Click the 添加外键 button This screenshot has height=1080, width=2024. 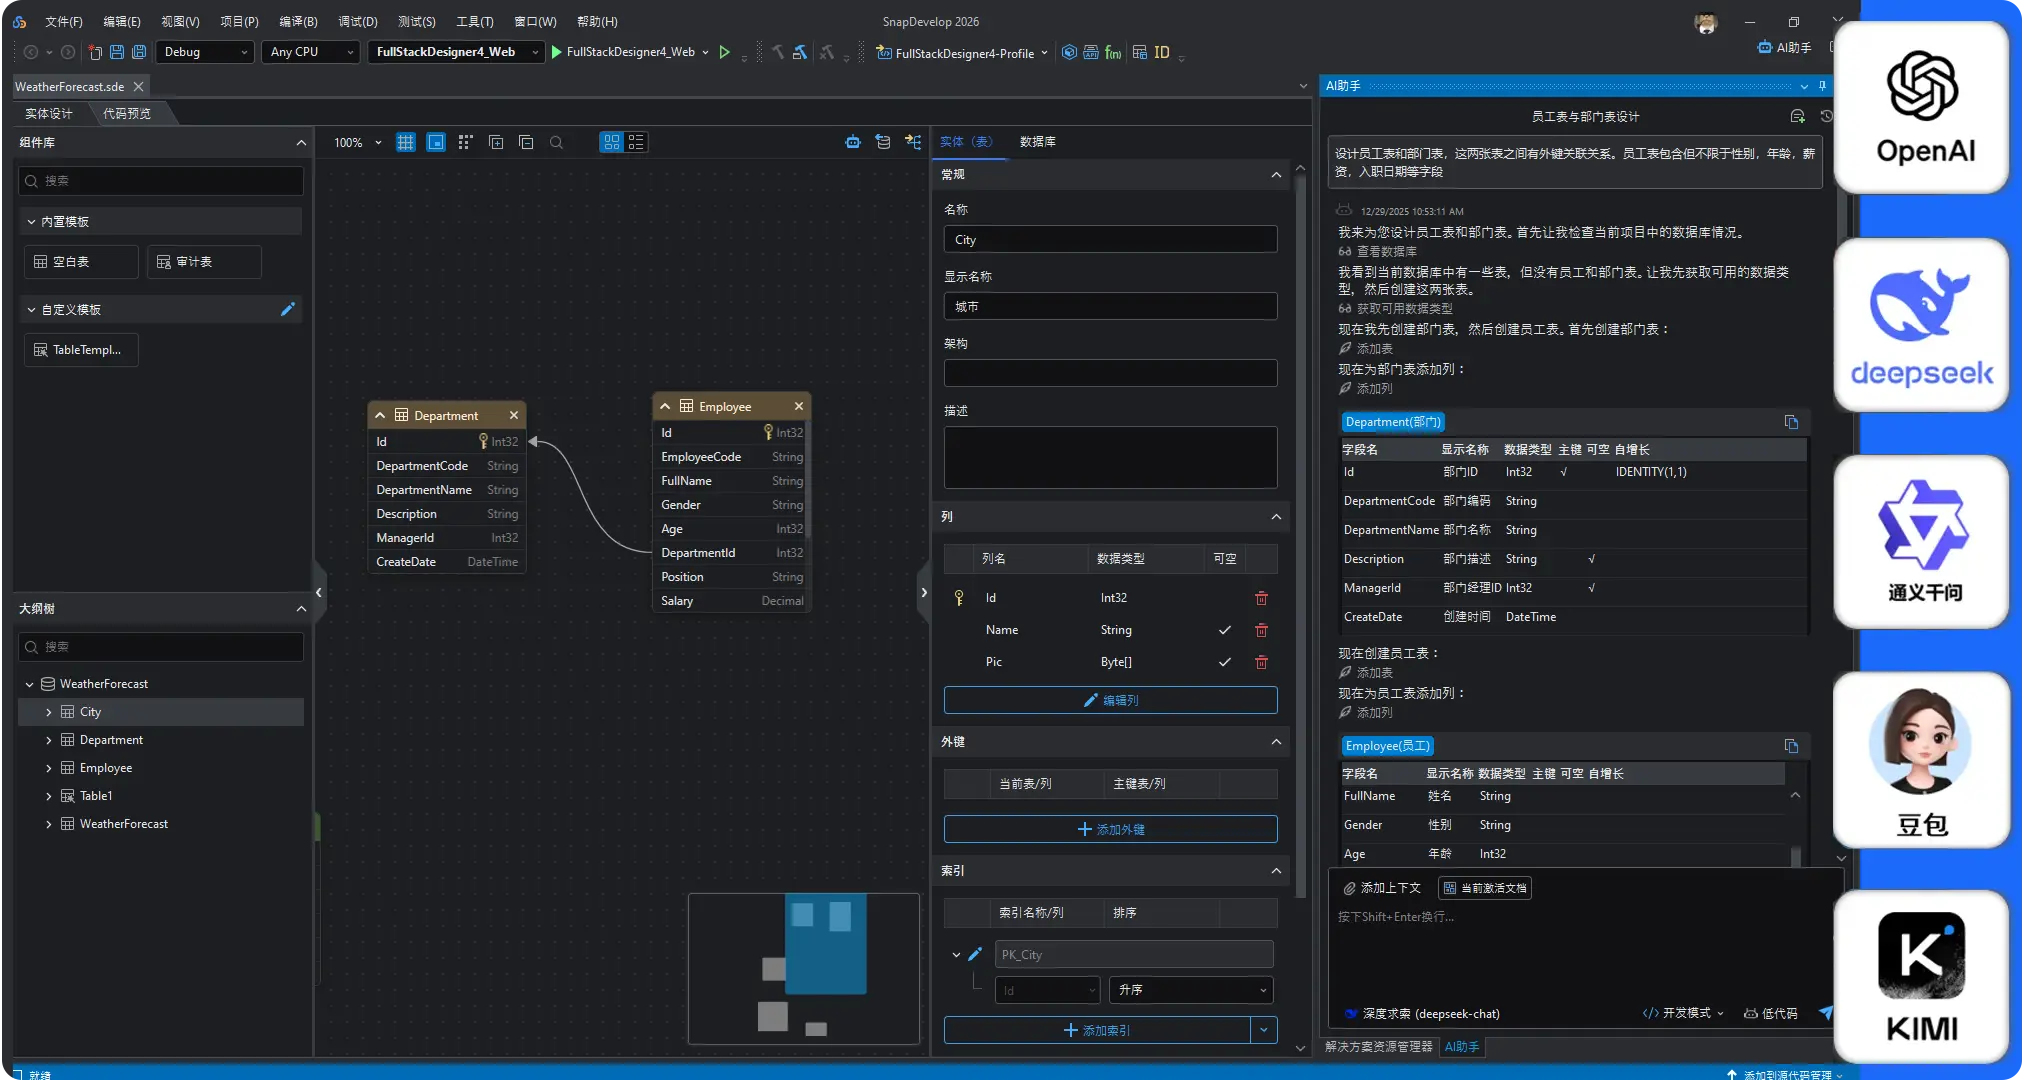(1110, 829)
